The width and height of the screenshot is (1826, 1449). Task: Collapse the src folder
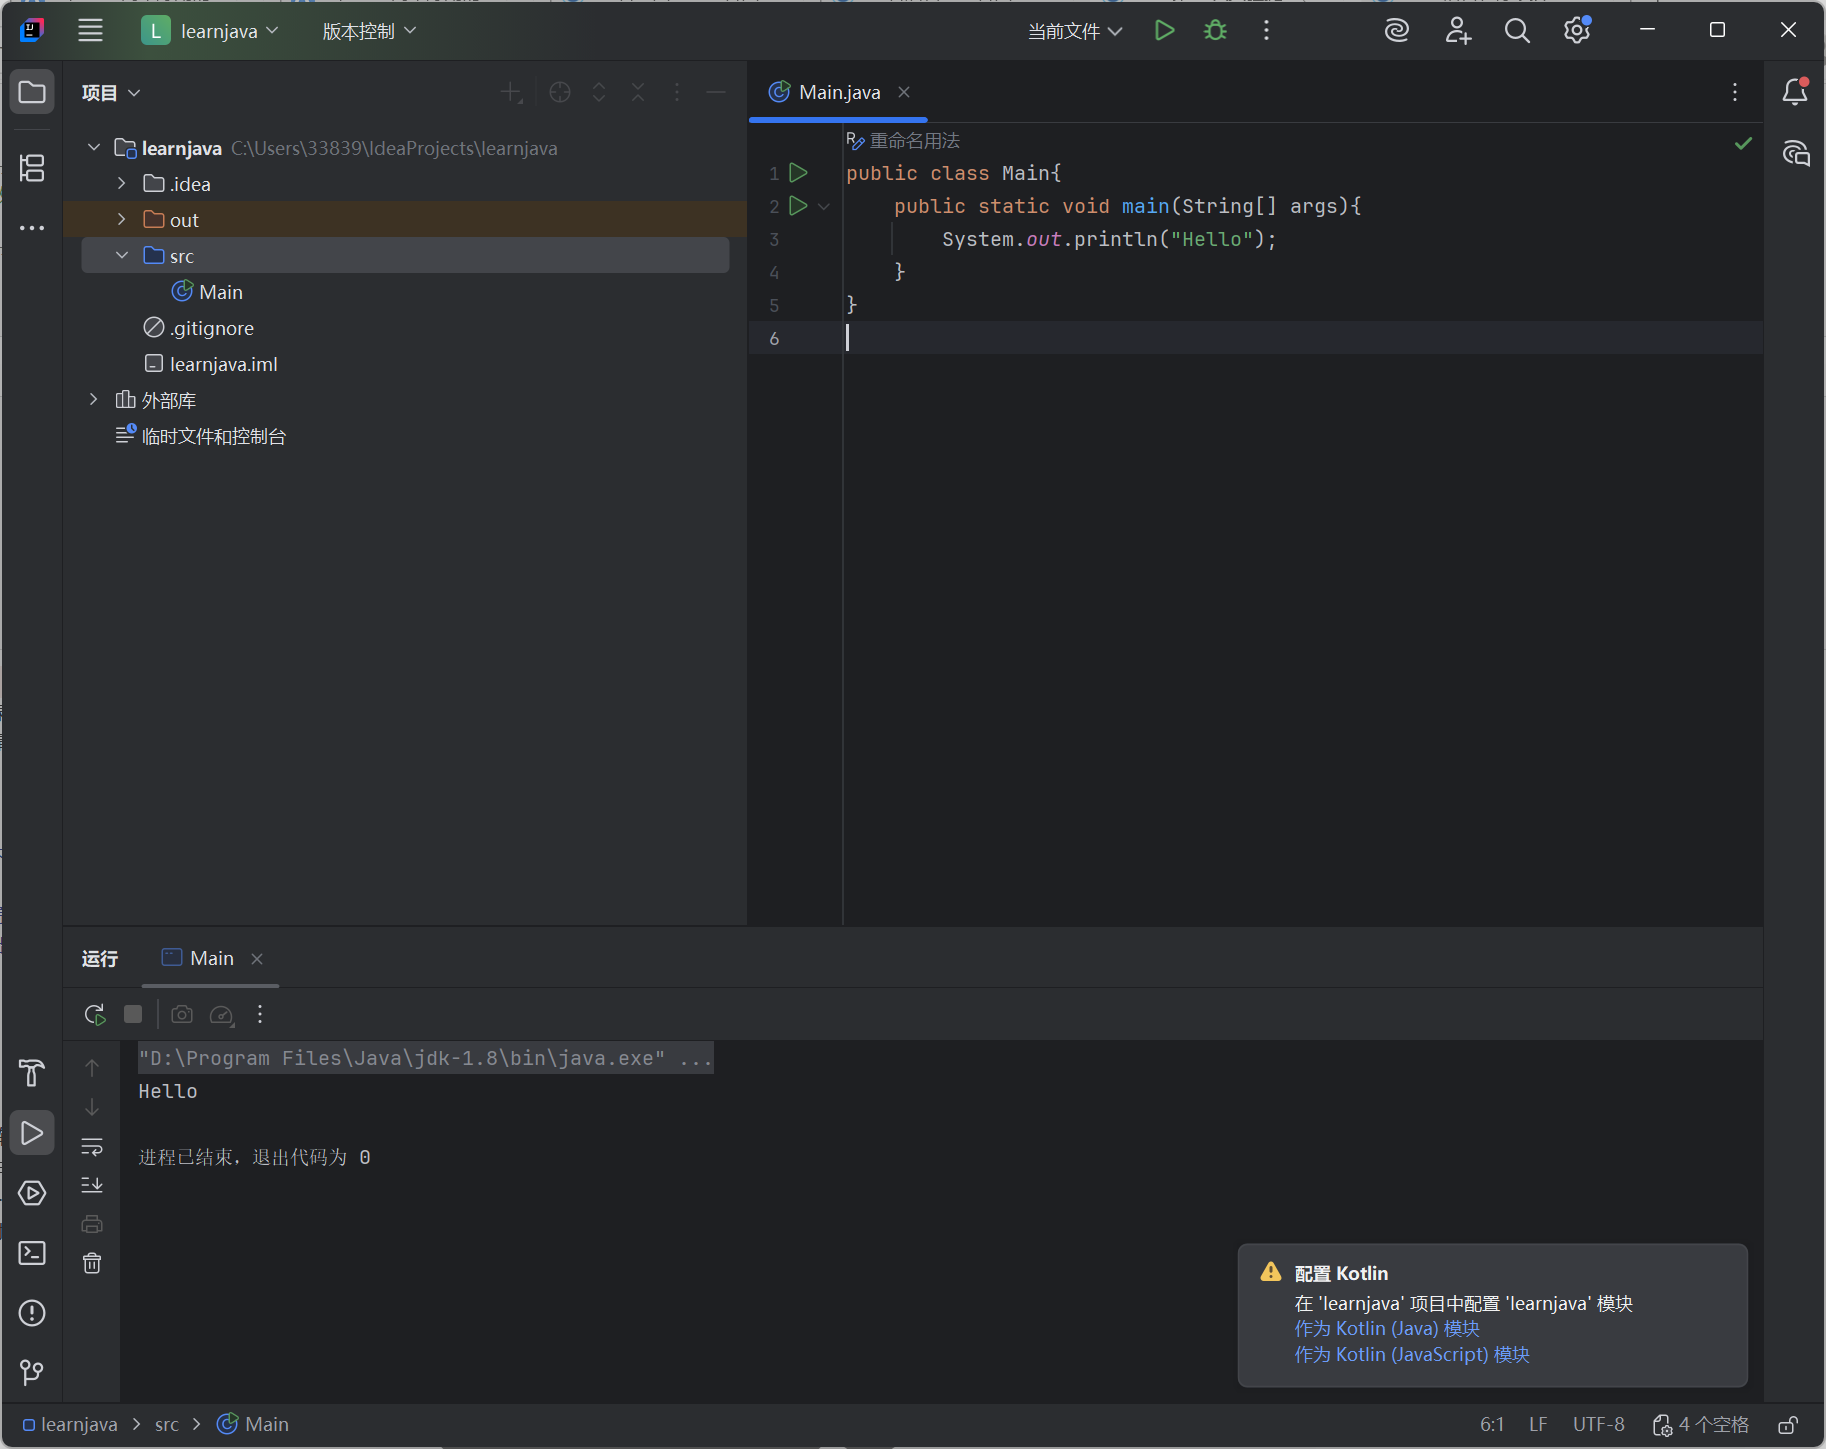[x=122, y=256]
